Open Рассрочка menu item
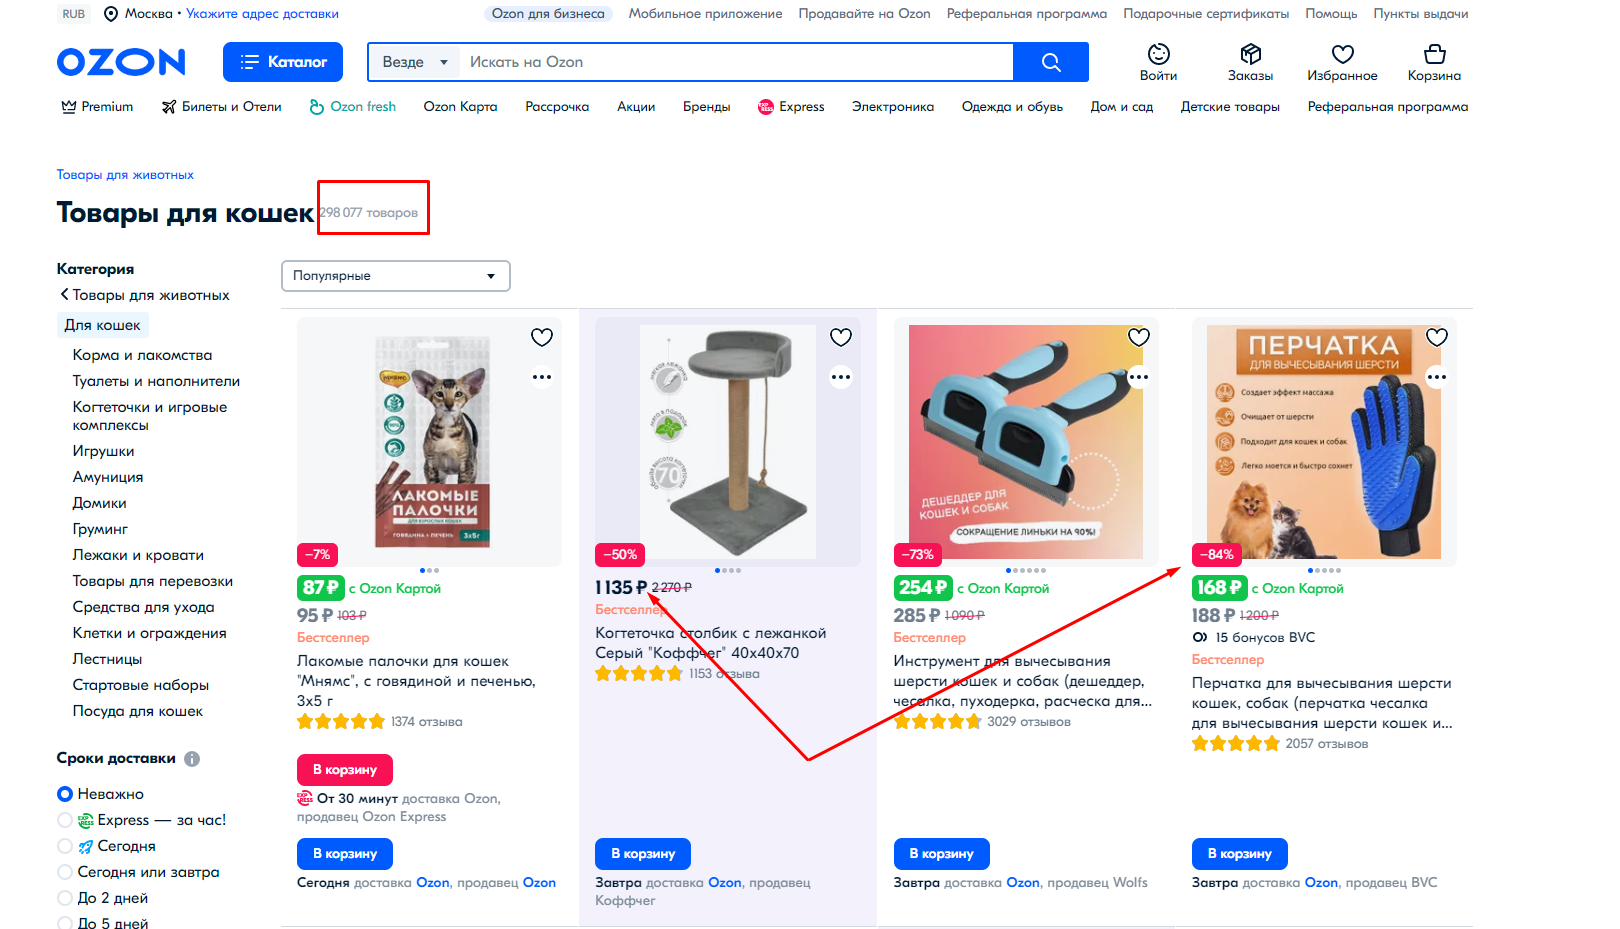1620x929 pixels. 557,107
